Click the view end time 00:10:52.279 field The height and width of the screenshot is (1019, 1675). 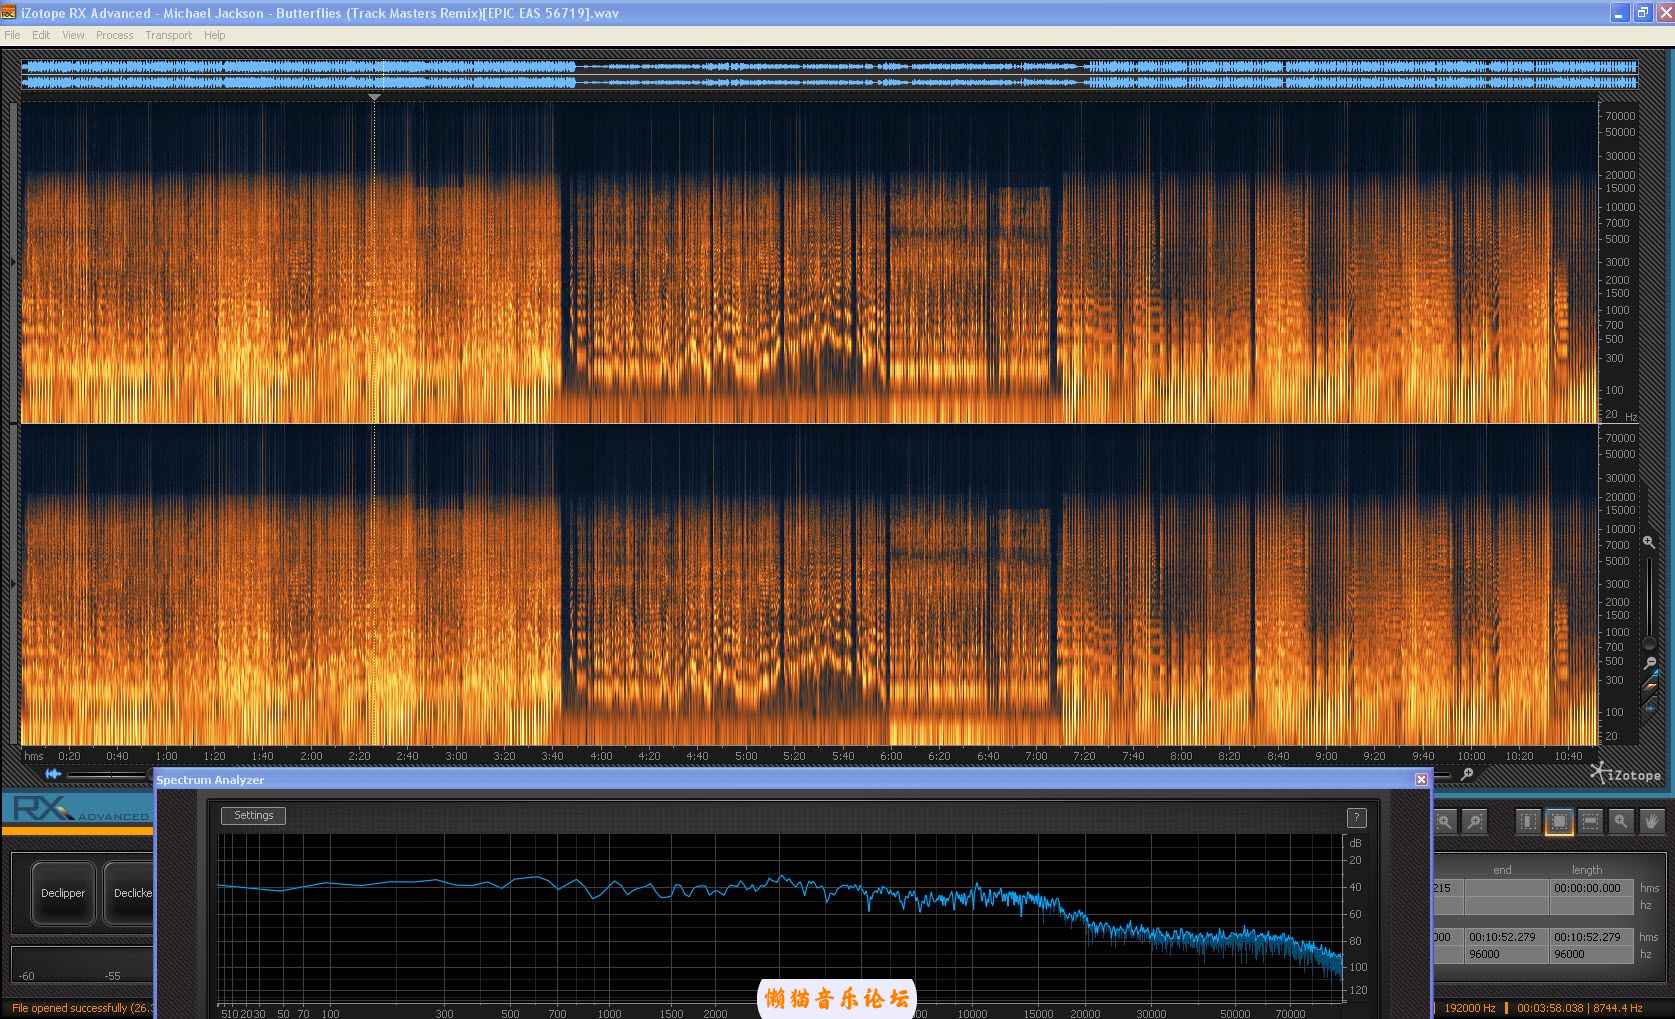pyautogui.click(x=1506, y=937)
